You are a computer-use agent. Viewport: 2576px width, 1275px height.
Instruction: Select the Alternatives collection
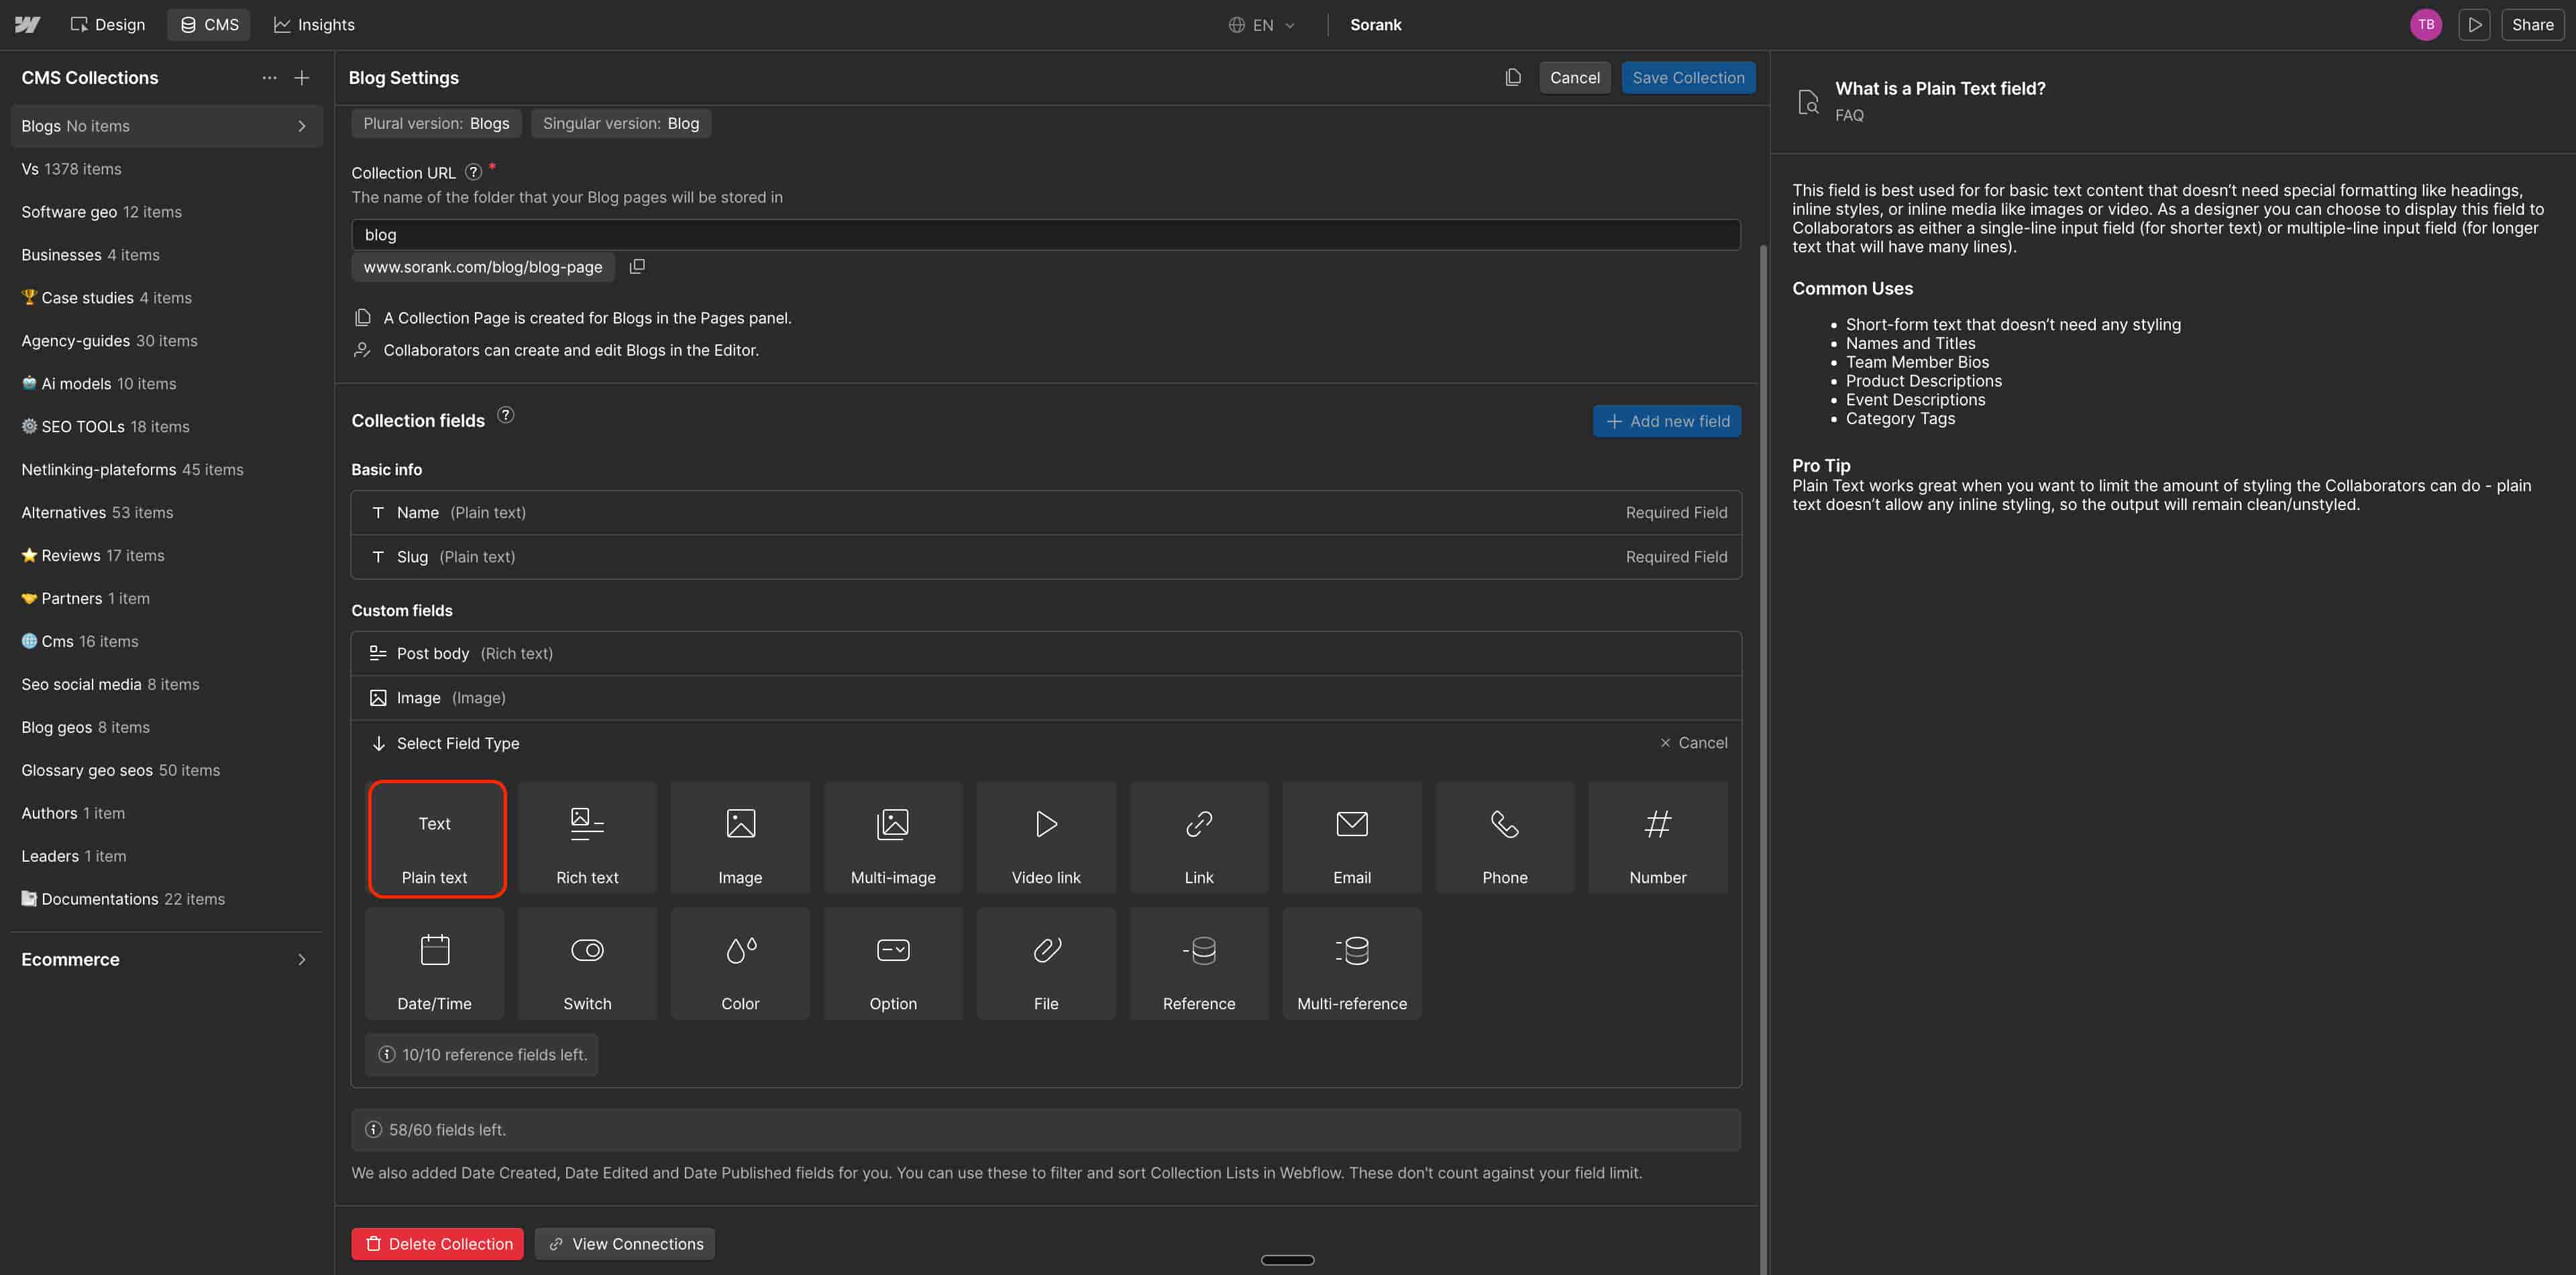pos(166,513)
